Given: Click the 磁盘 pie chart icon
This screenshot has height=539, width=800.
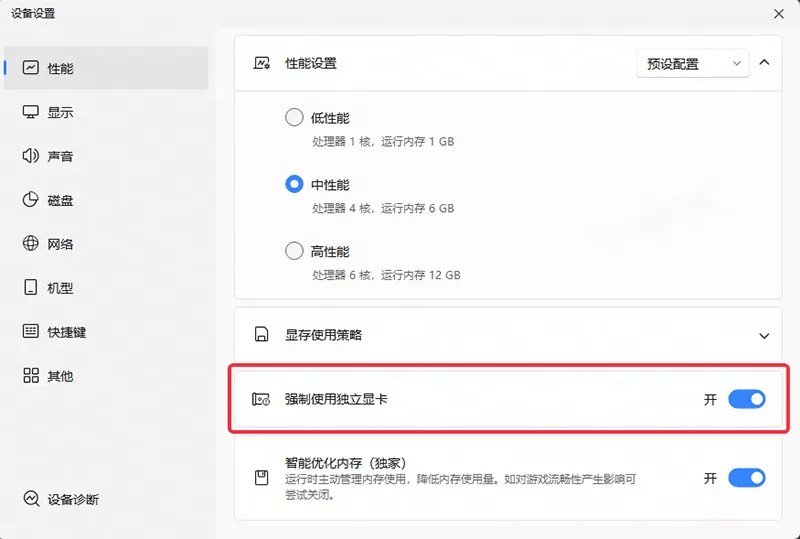Looking at the screenshot, I should tap(31, 200).
